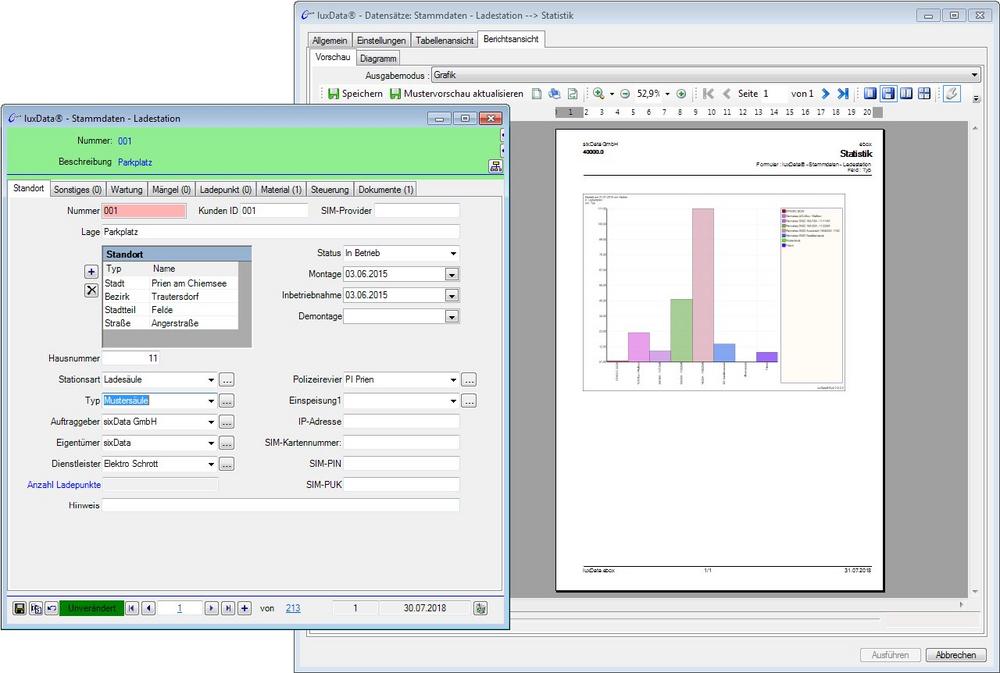The height and width of the screenshot is (673, 1000).
Task: Click the undo arrow icon in bottom bar
Action: coord(51,608)
